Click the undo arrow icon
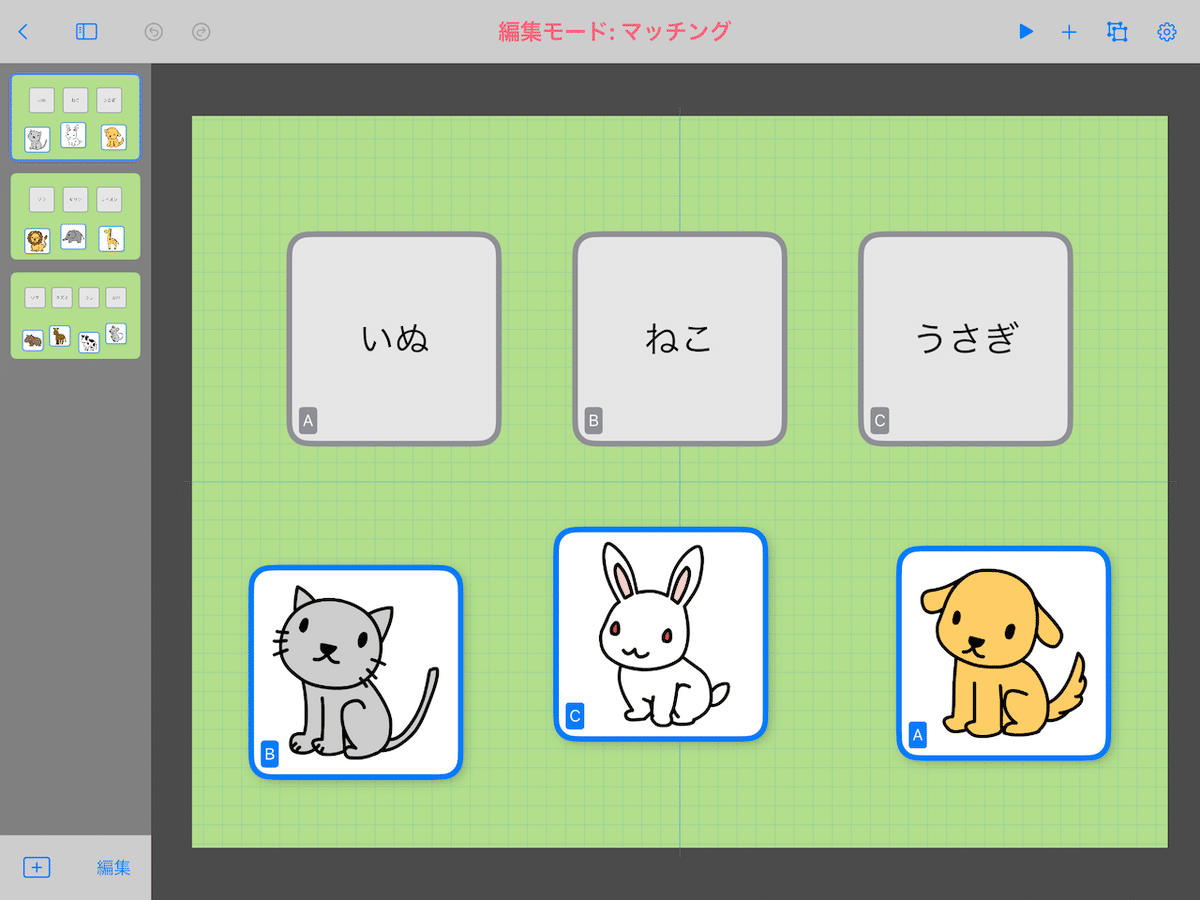The width and height of the screenshot is (1200, 900). 153,32
